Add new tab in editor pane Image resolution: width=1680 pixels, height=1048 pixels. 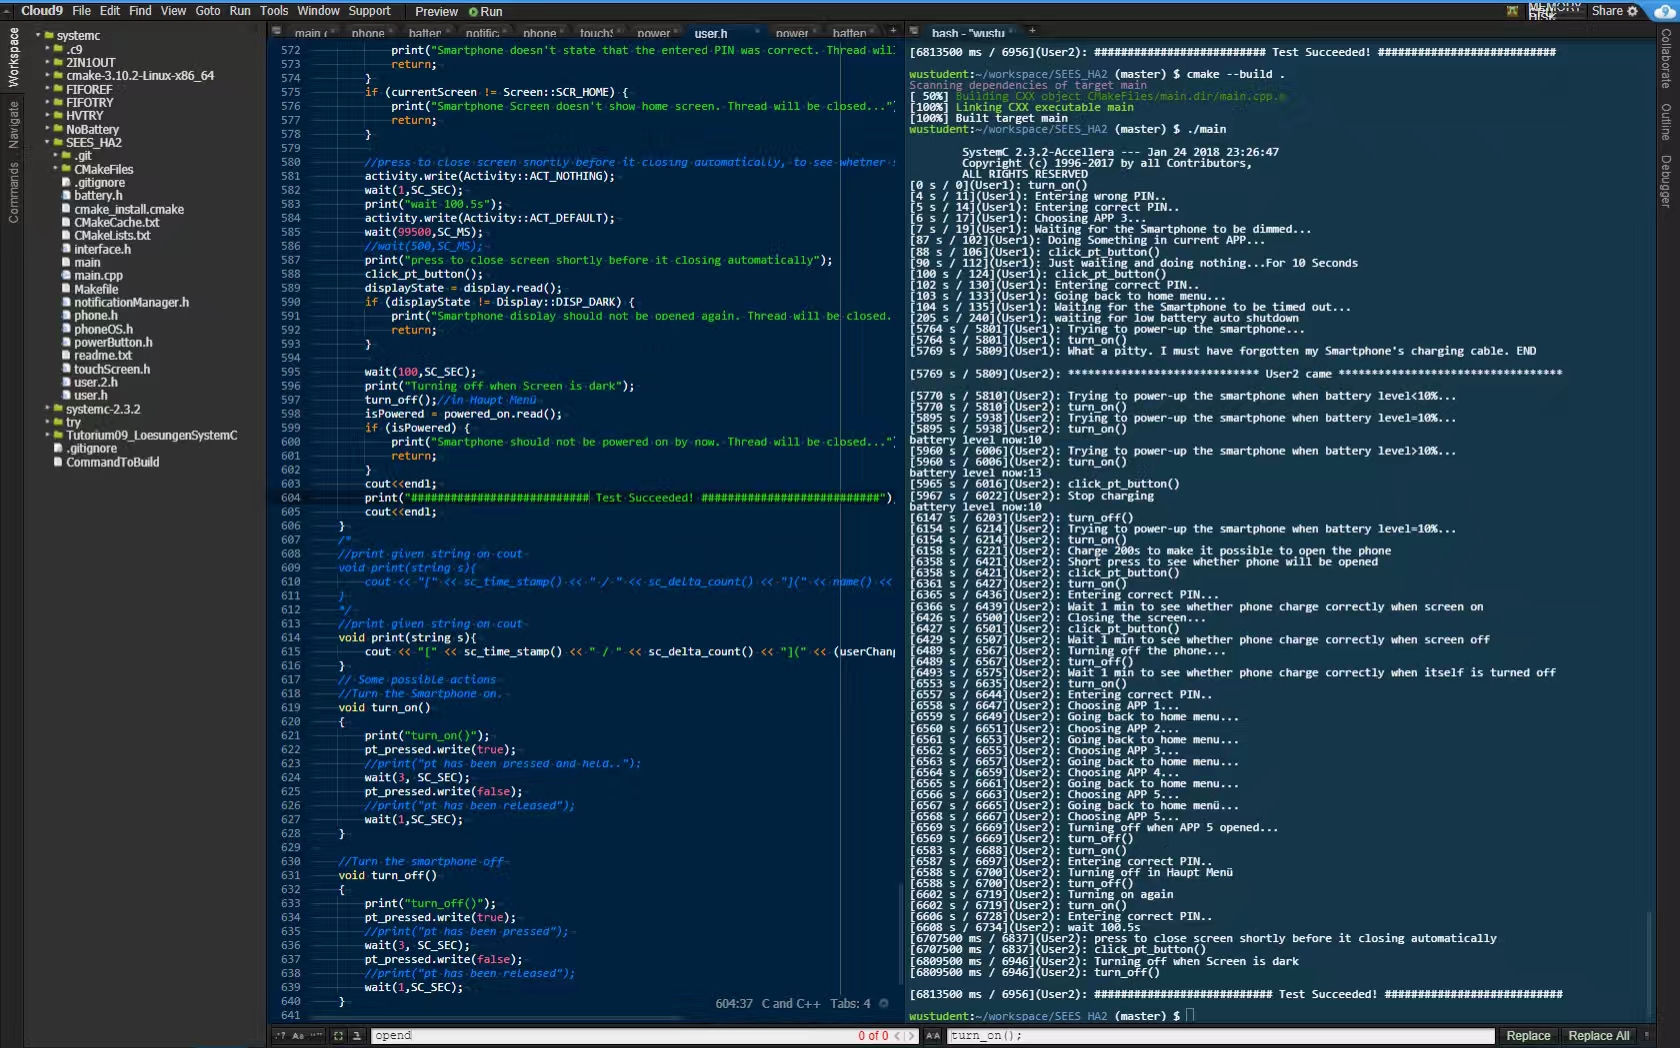(893, 31)
